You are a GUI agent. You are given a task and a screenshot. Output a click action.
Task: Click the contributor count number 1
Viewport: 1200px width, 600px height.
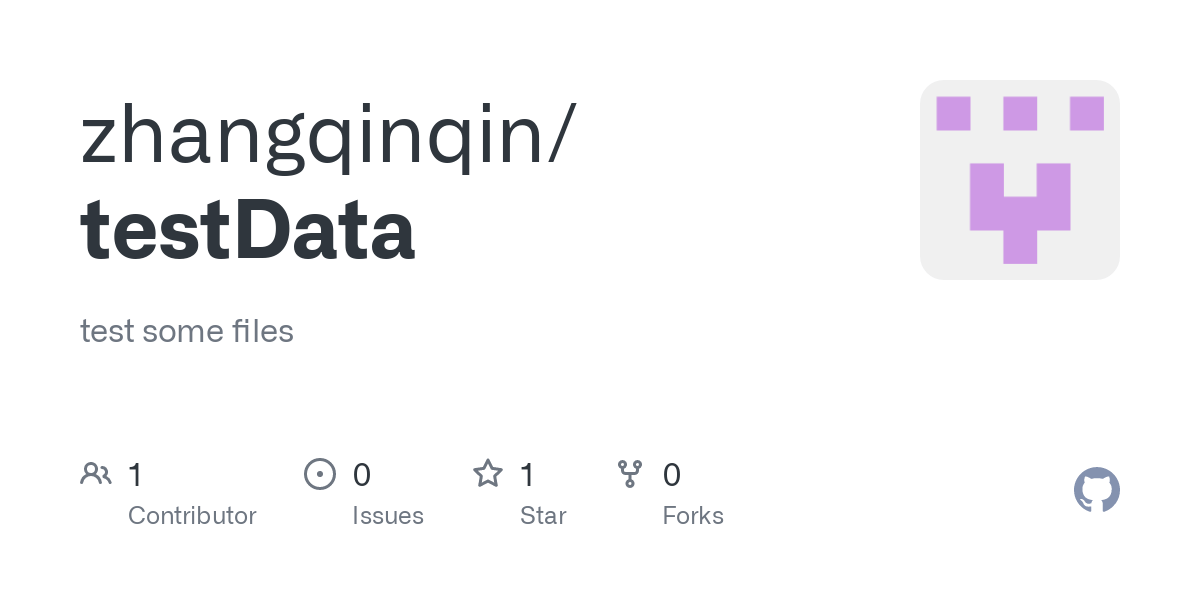(135, 475)
